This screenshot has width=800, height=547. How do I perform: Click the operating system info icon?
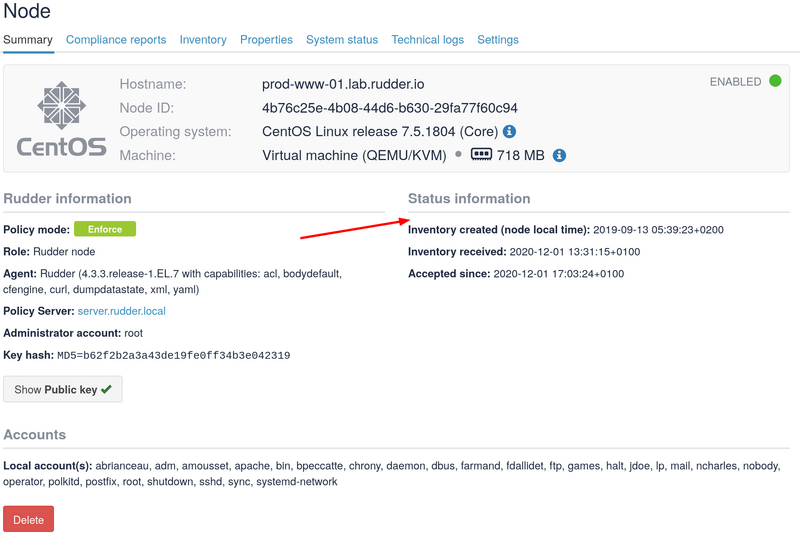509,132
